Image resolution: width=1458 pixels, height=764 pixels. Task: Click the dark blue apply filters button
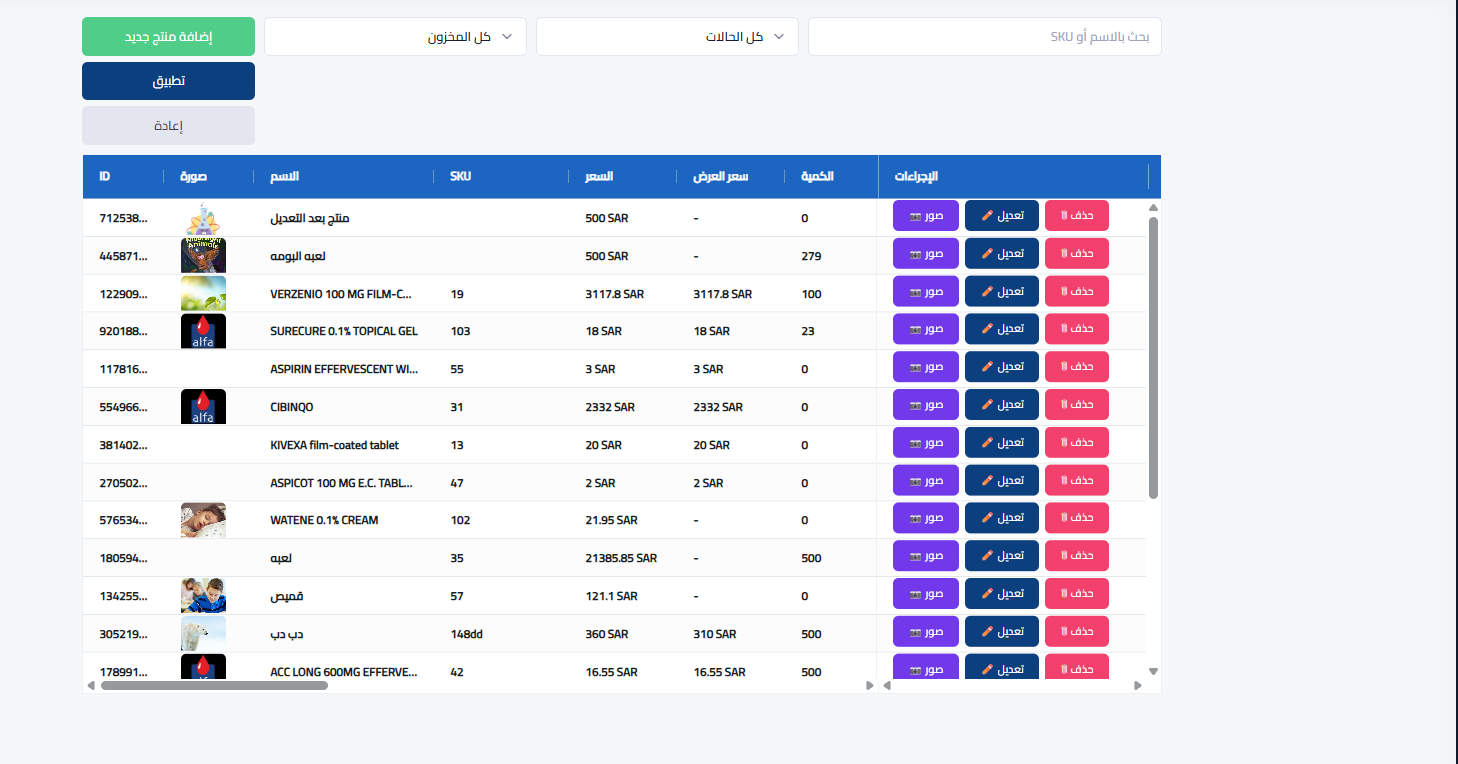[x=168, y=81]
